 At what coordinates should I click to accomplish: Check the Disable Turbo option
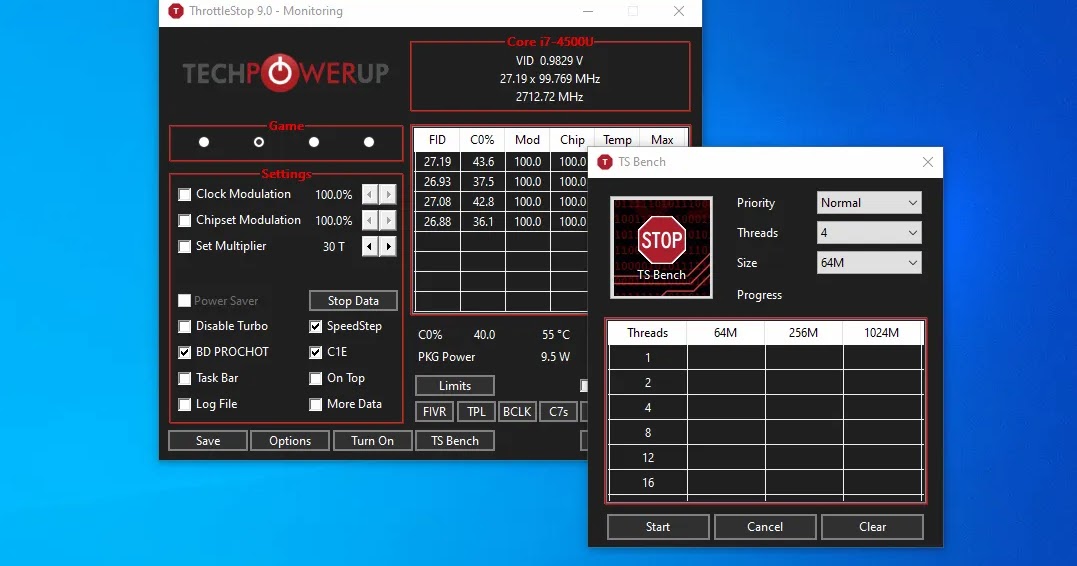[185, 326]
